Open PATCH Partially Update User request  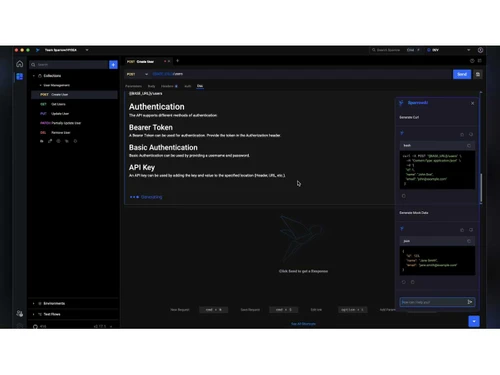click(x=74, y=123)
